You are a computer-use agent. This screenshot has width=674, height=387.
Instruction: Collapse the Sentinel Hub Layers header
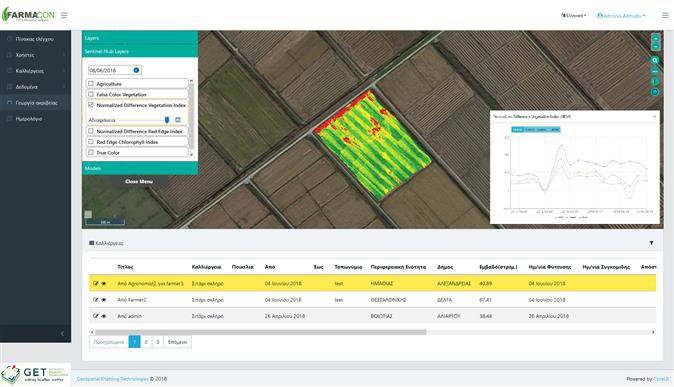[x=140, y=51]
